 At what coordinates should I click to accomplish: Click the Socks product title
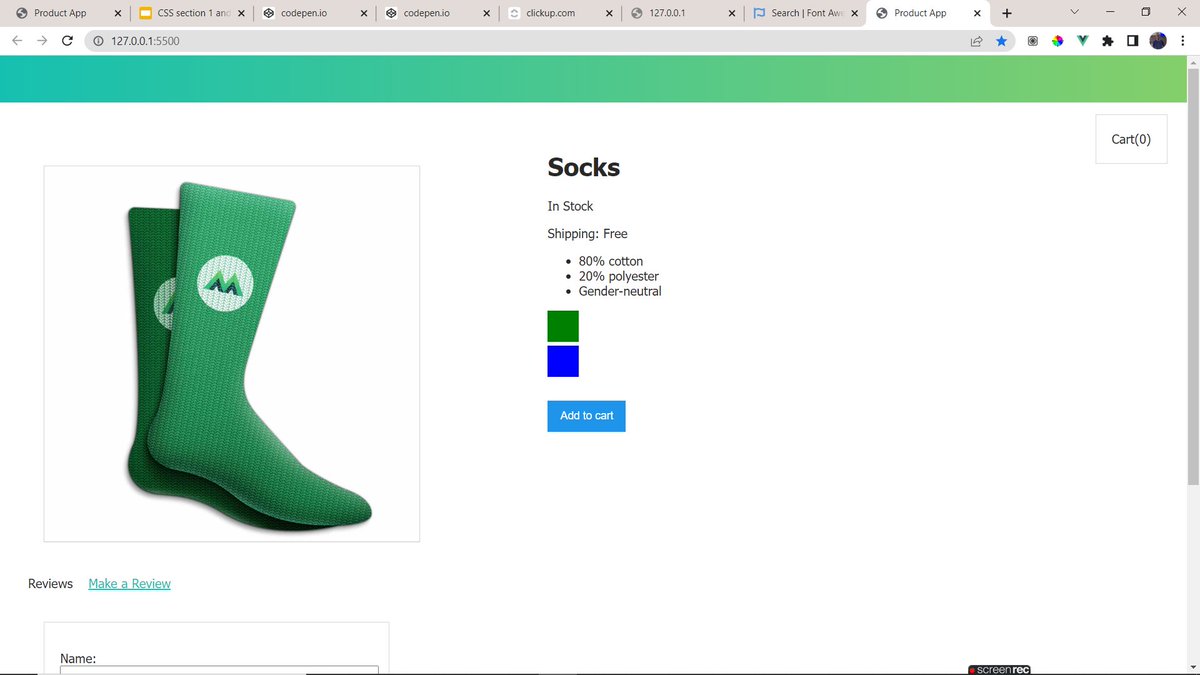click(x=584, y=168)
